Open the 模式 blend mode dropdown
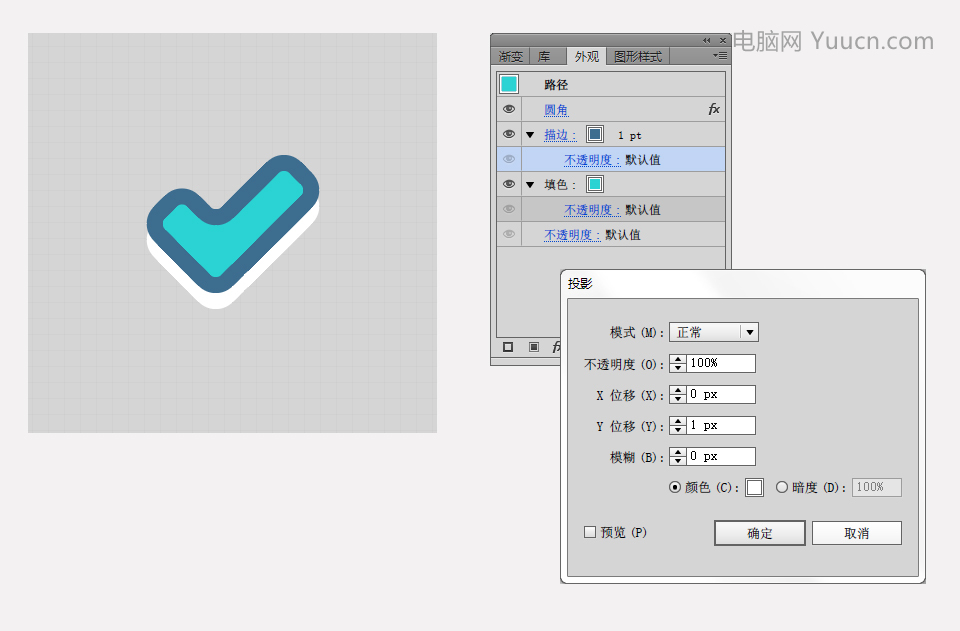Viewport: 960px width, 631px height. coord(714,332)
